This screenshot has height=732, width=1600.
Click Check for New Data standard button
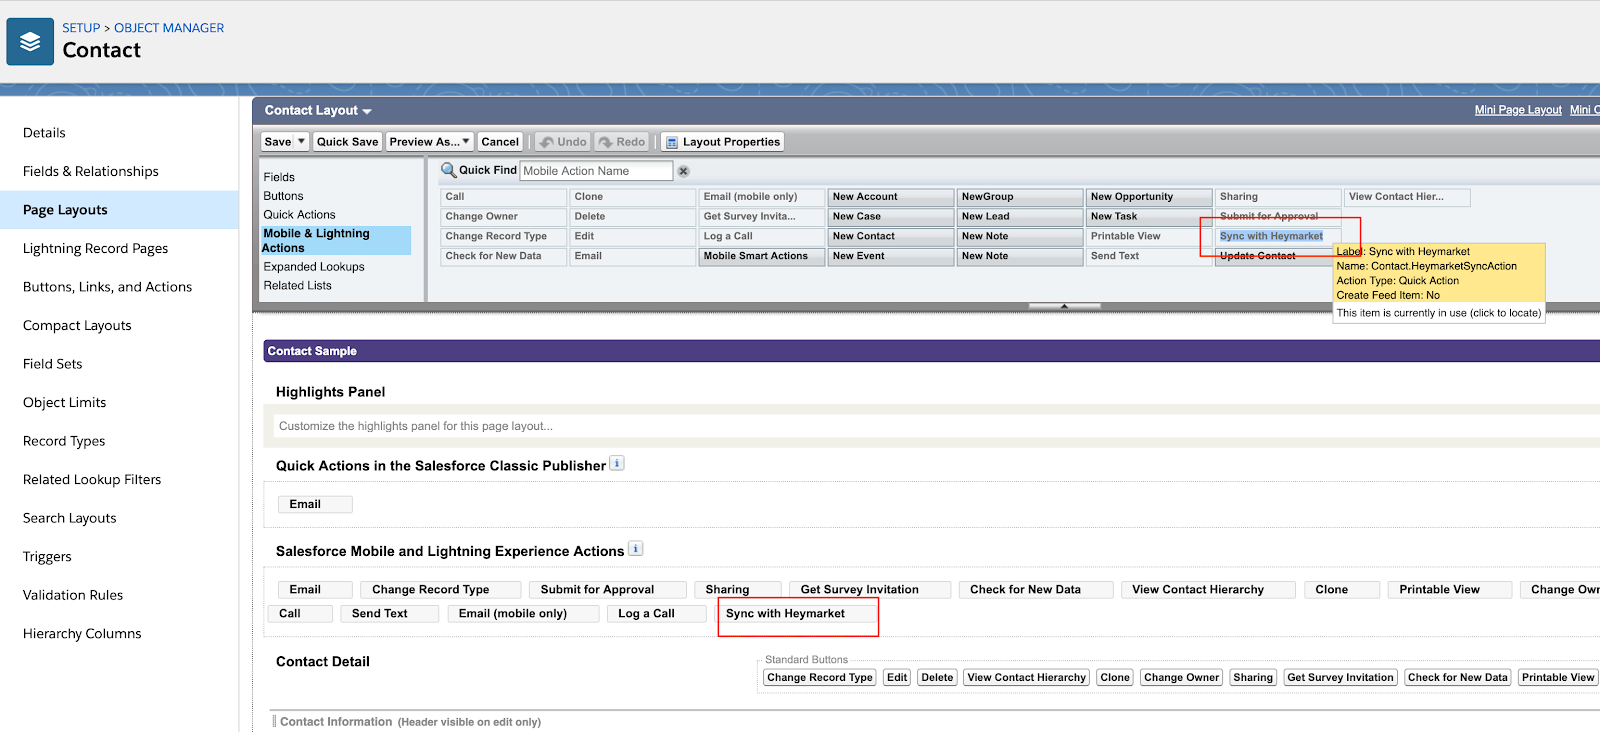click(1457, 678)
